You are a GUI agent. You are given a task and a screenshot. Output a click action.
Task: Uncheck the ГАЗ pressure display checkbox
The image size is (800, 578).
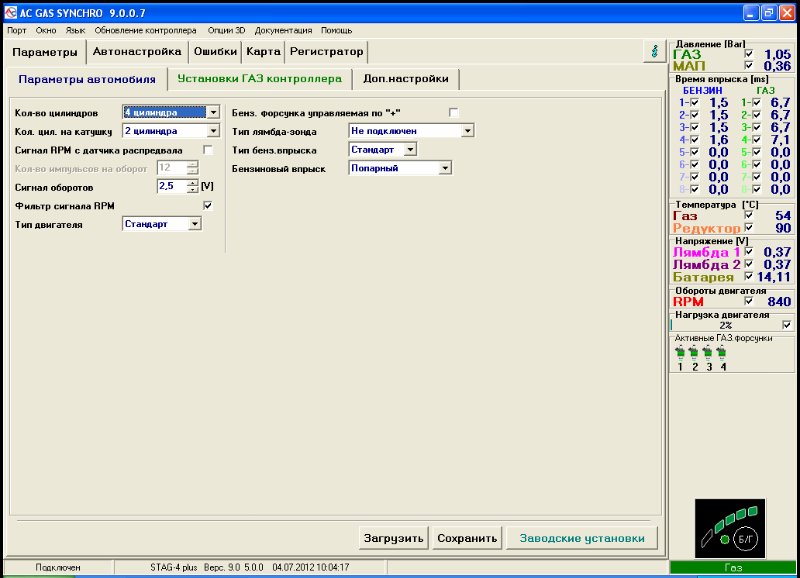(x=748, y=55)
